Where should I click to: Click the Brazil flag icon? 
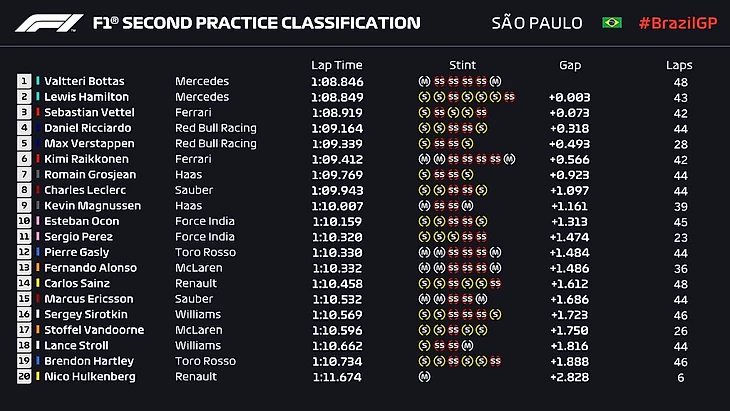(x=611, y=23)
